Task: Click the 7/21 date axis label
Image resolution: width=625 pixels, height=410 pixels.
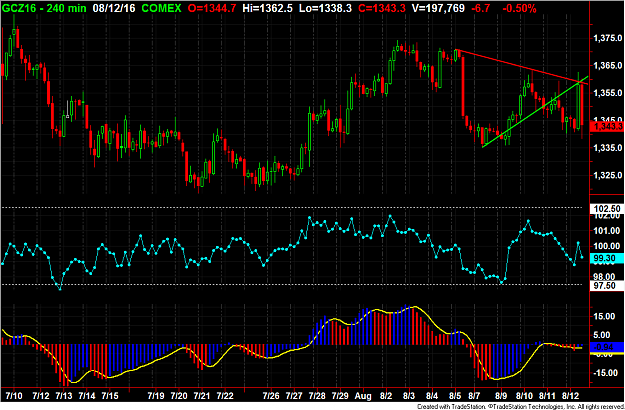Action: [201, 396]
